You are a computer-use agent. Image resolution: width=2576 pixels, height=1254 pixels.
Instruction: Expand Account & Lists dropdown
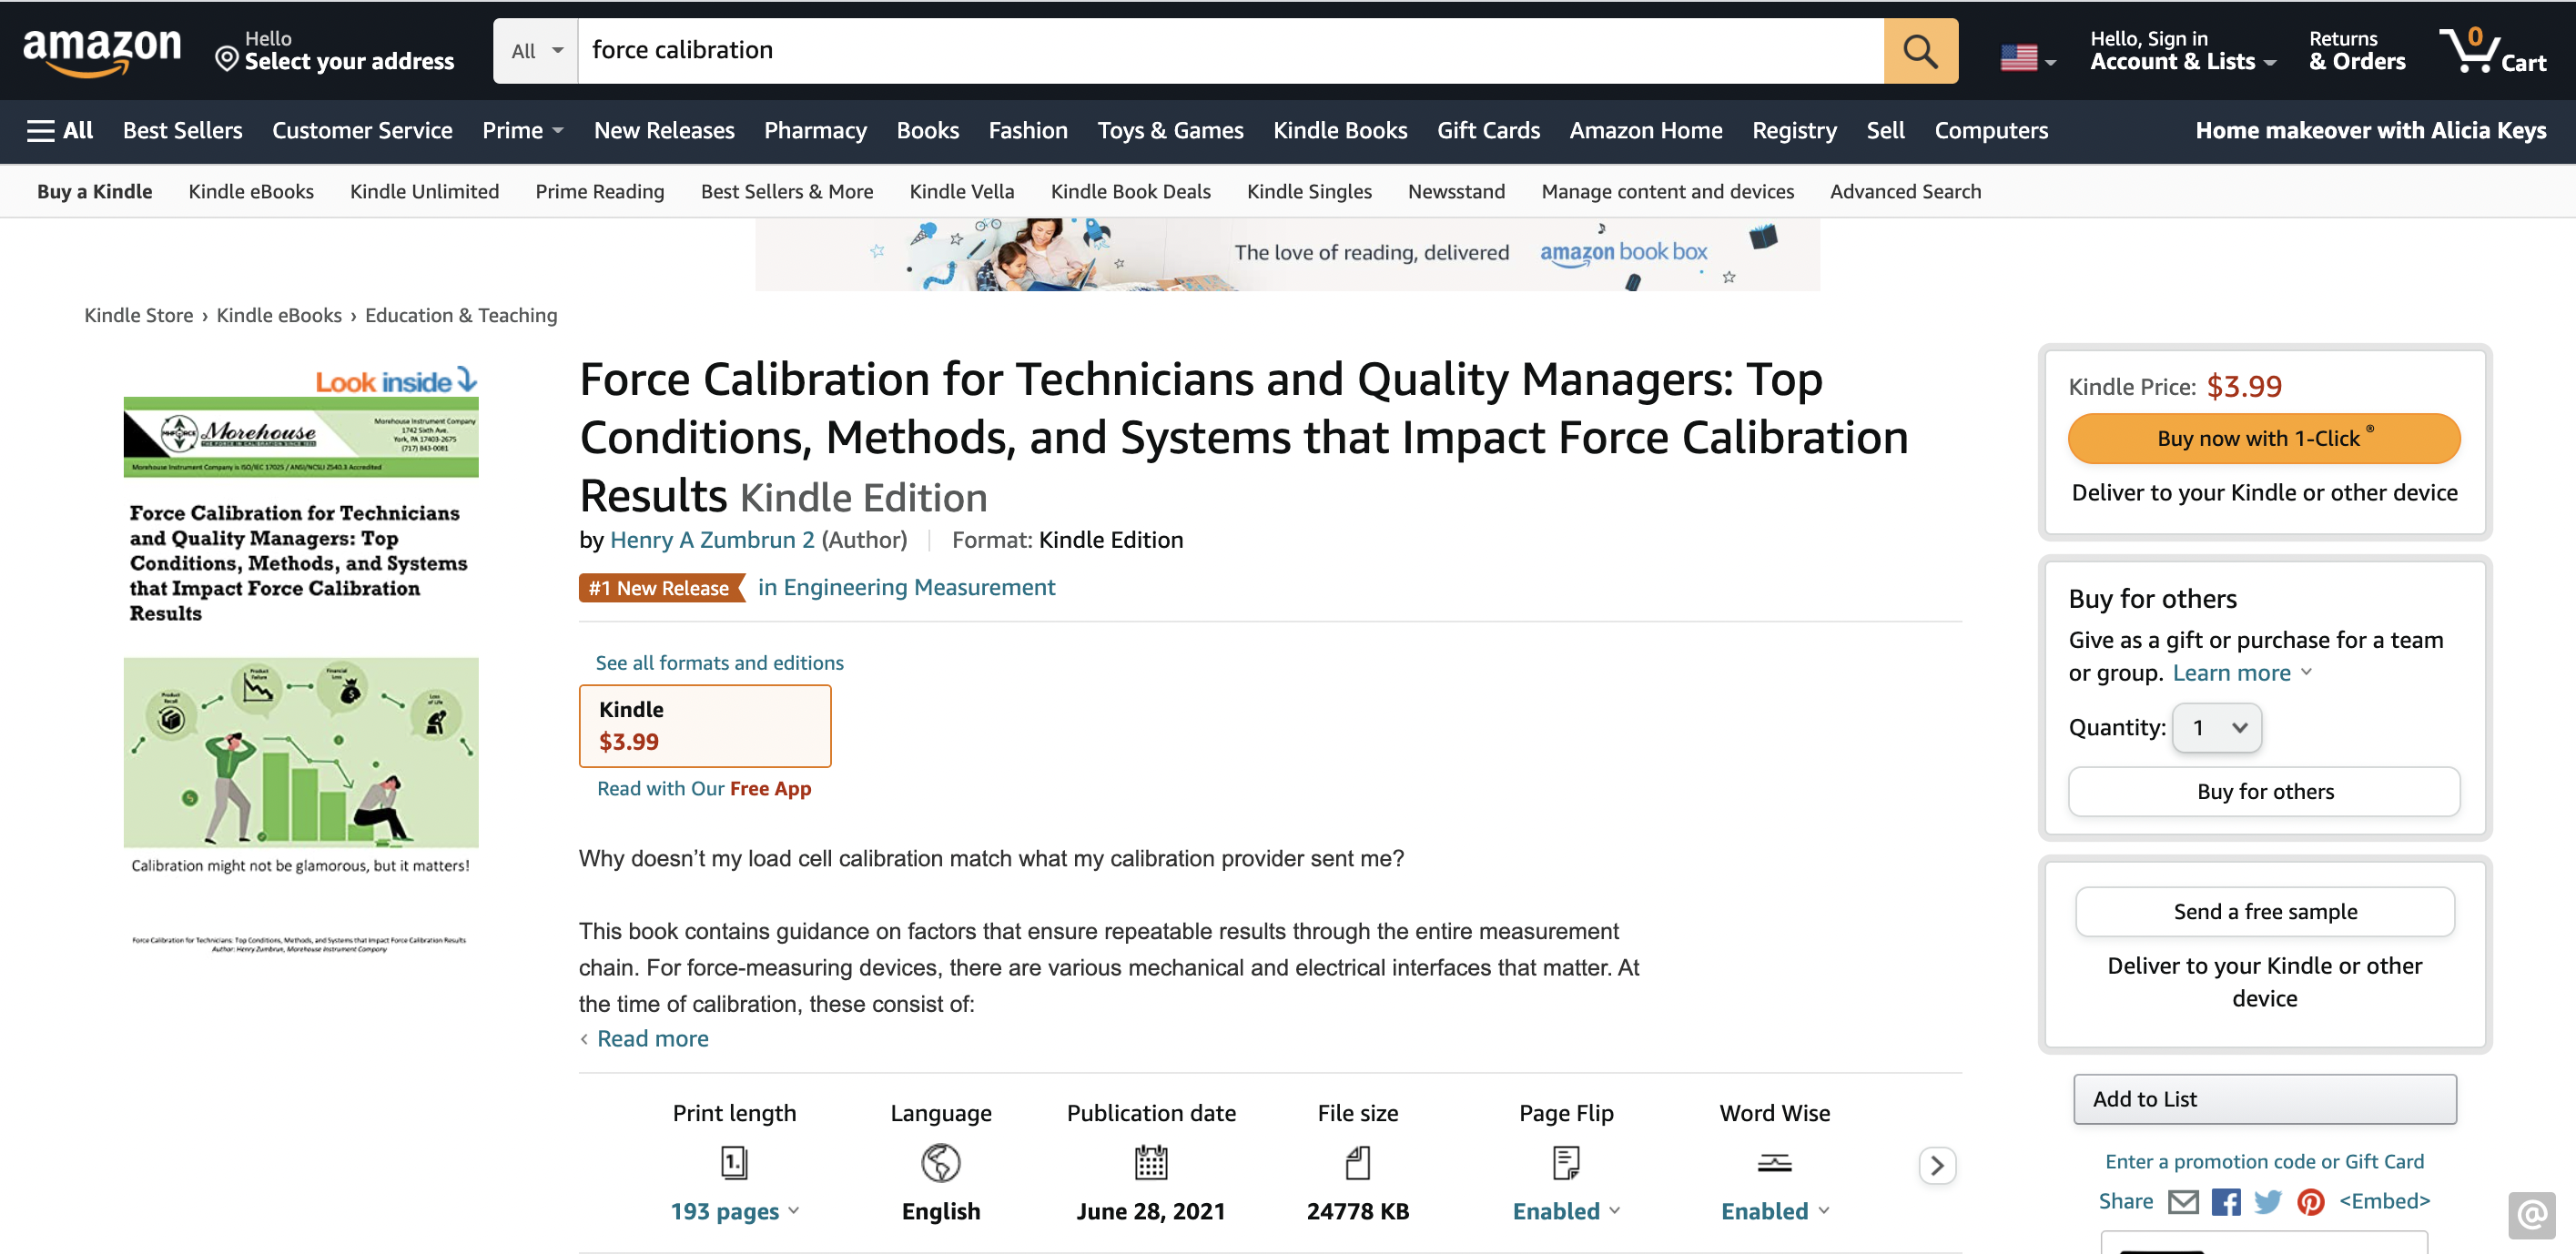(x=2183, y=50)
